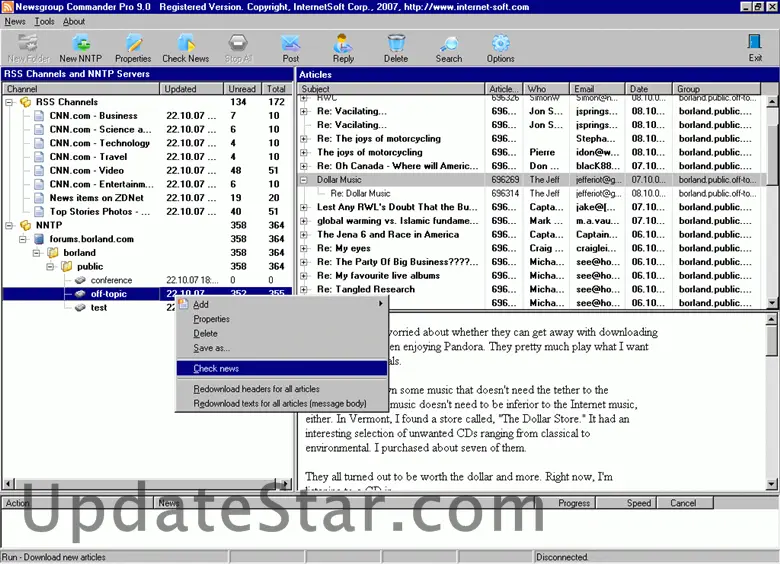Collapse the RSS Channels tree node
Image resolution: width=780 pixels, height=564 pixels.
coord(9,102)
